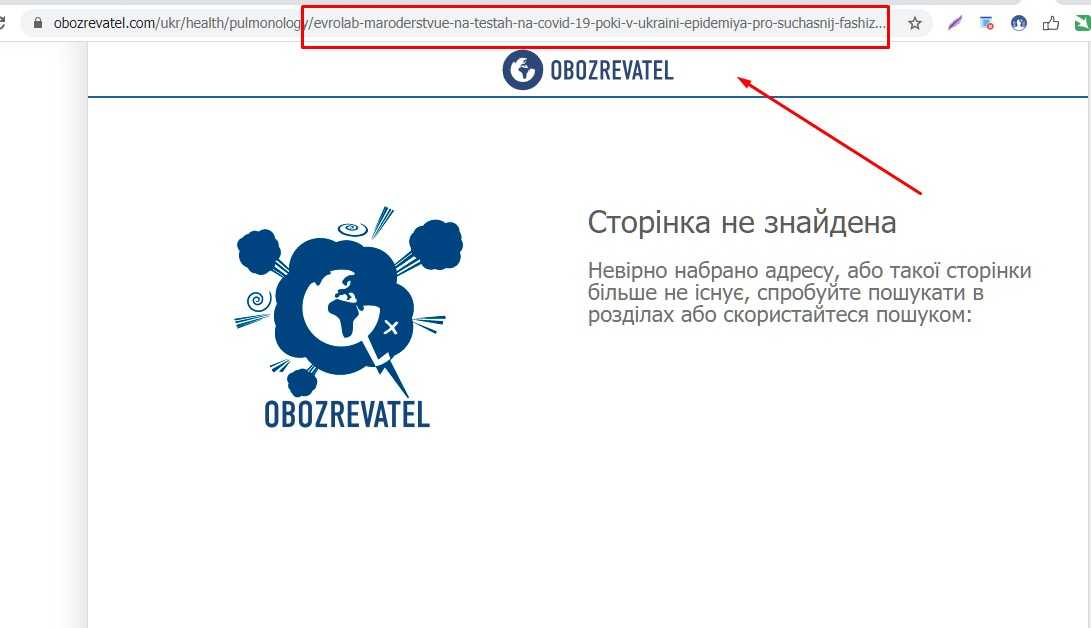Click the bookmark star in address bar
Image resolution: width=1091 pixels, height=628 pixels.
coord(914,23)
